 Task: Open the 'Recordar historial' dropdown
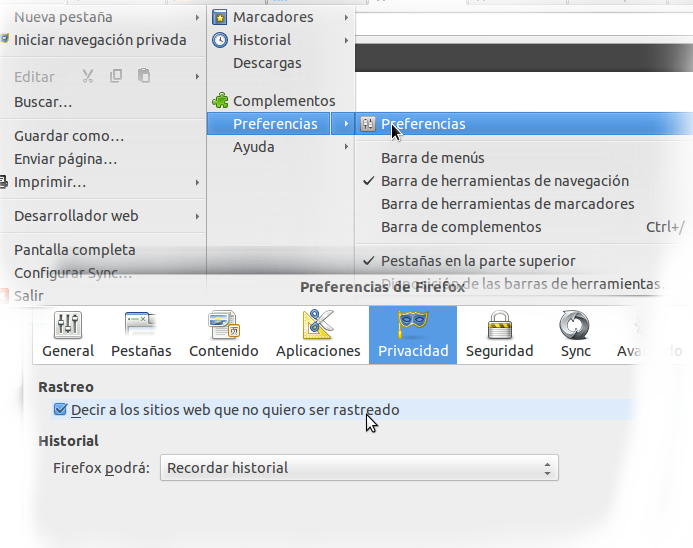[359, 468]
